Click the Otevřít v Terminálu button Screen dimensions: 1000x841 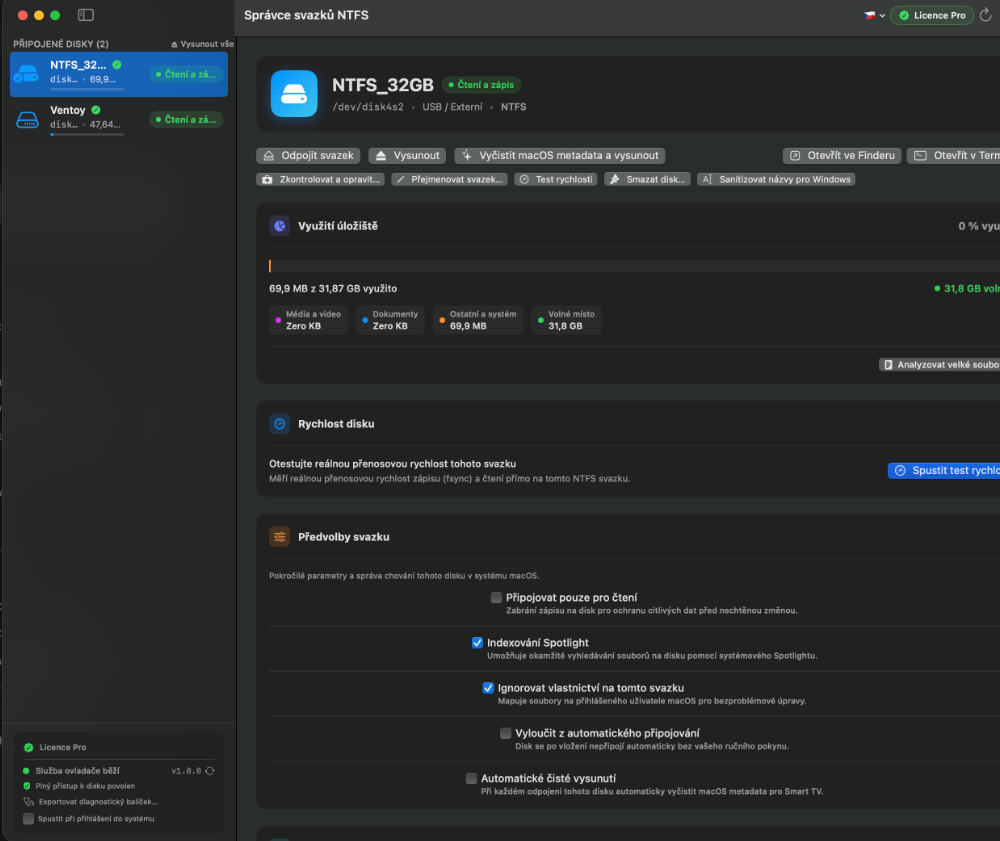954,156
